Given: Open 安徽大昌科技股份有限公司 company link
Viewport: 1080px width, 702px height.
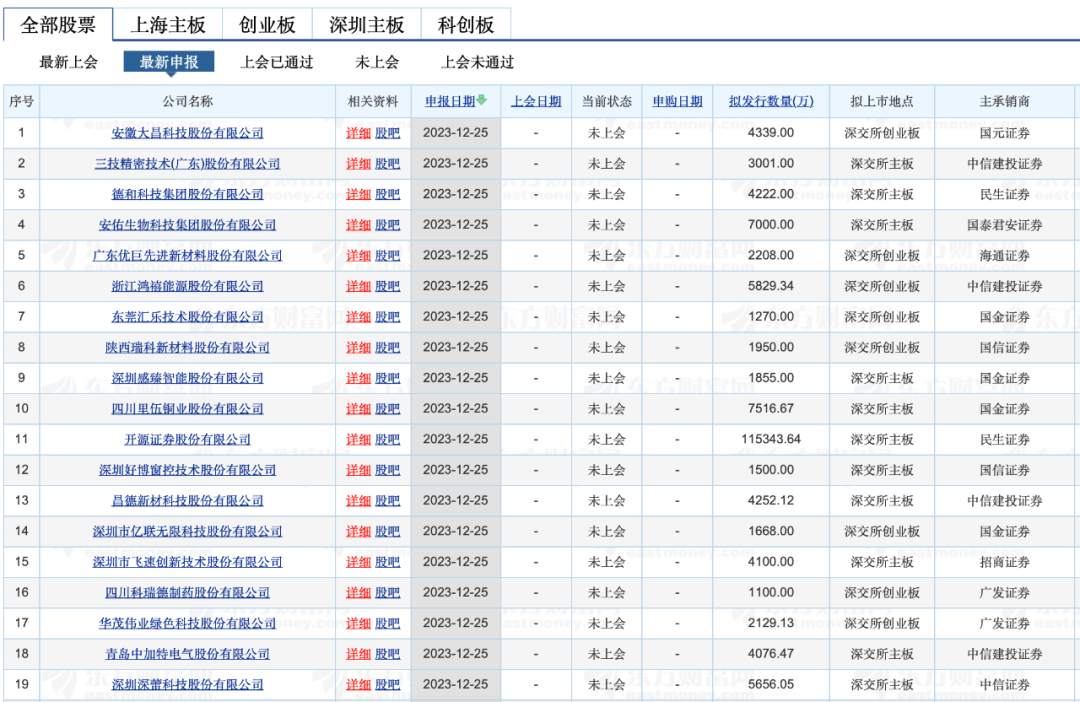Looking at the screenshot, I should 187,133.
